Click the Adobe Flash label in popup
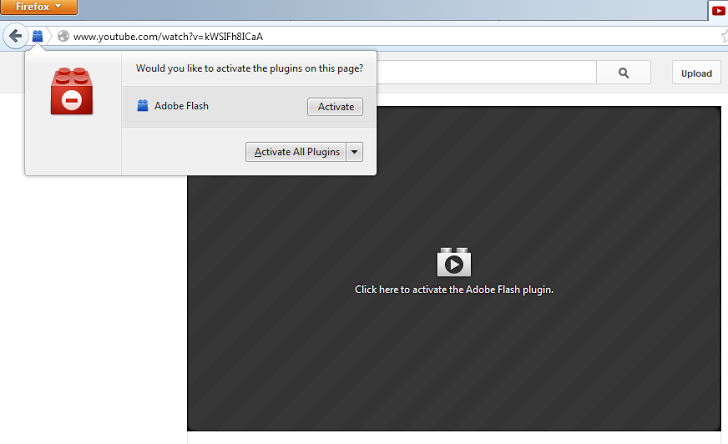The width and height of the screenshot is (728, 444). point(182,106)
